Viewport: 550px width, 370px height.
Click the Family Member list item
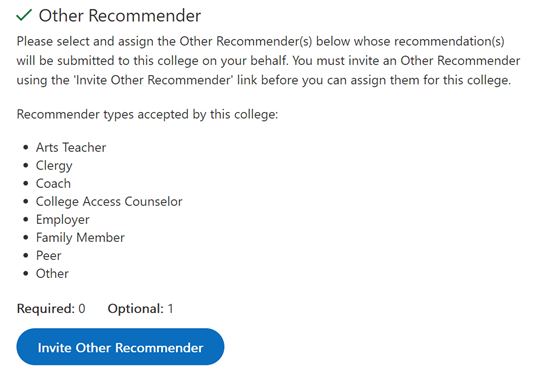[80, 237]
